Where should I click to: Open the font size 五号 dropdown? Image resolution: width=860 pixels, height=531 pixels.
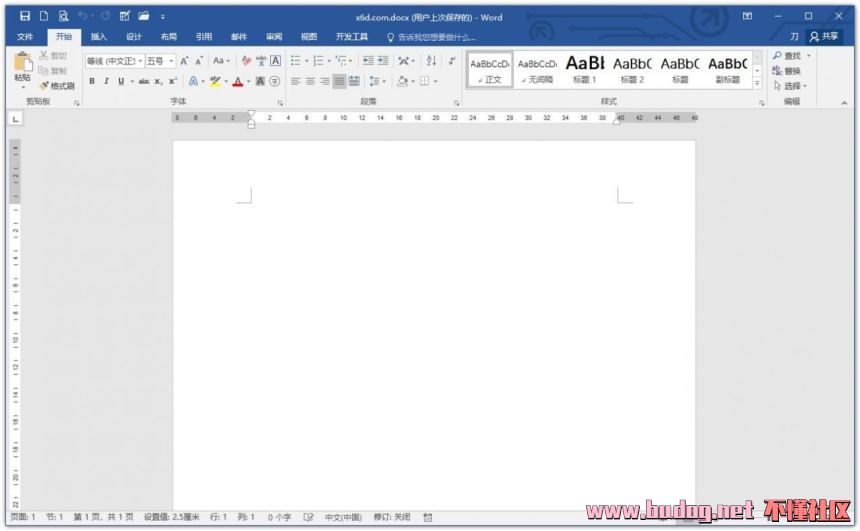[x=171, y=61]
